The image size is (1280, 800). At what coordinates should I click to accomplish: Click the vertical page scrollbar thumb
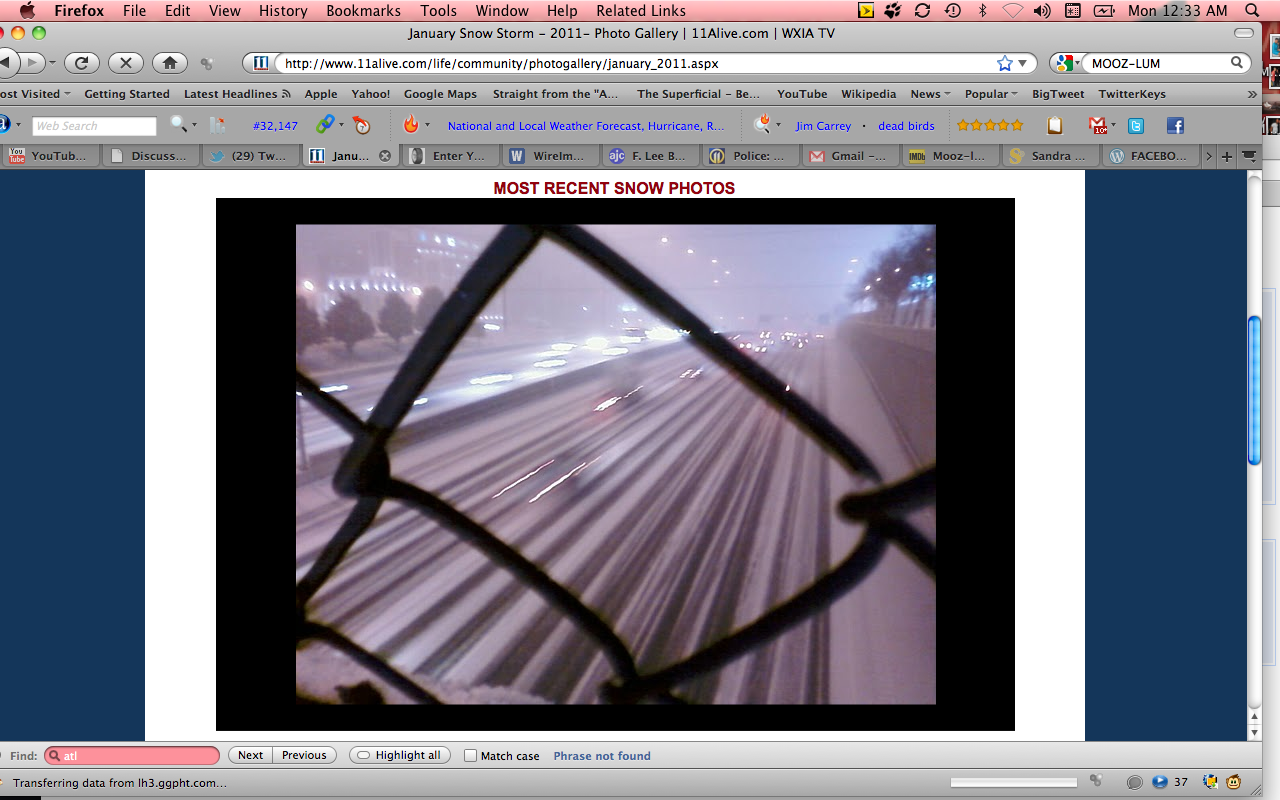[x=1254, y=390]
